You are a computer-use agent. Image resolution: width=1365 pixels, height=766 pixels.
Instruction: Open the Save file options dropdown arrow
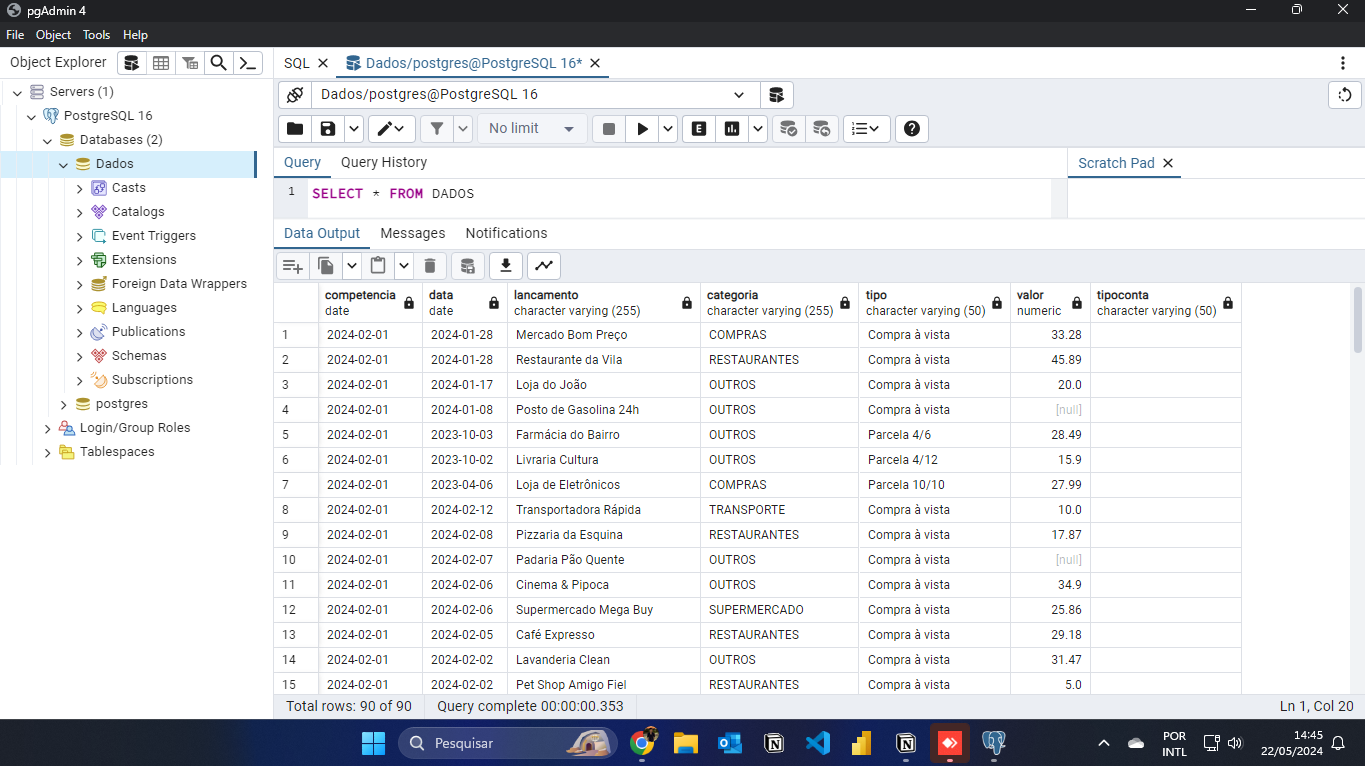pos(354,128)
